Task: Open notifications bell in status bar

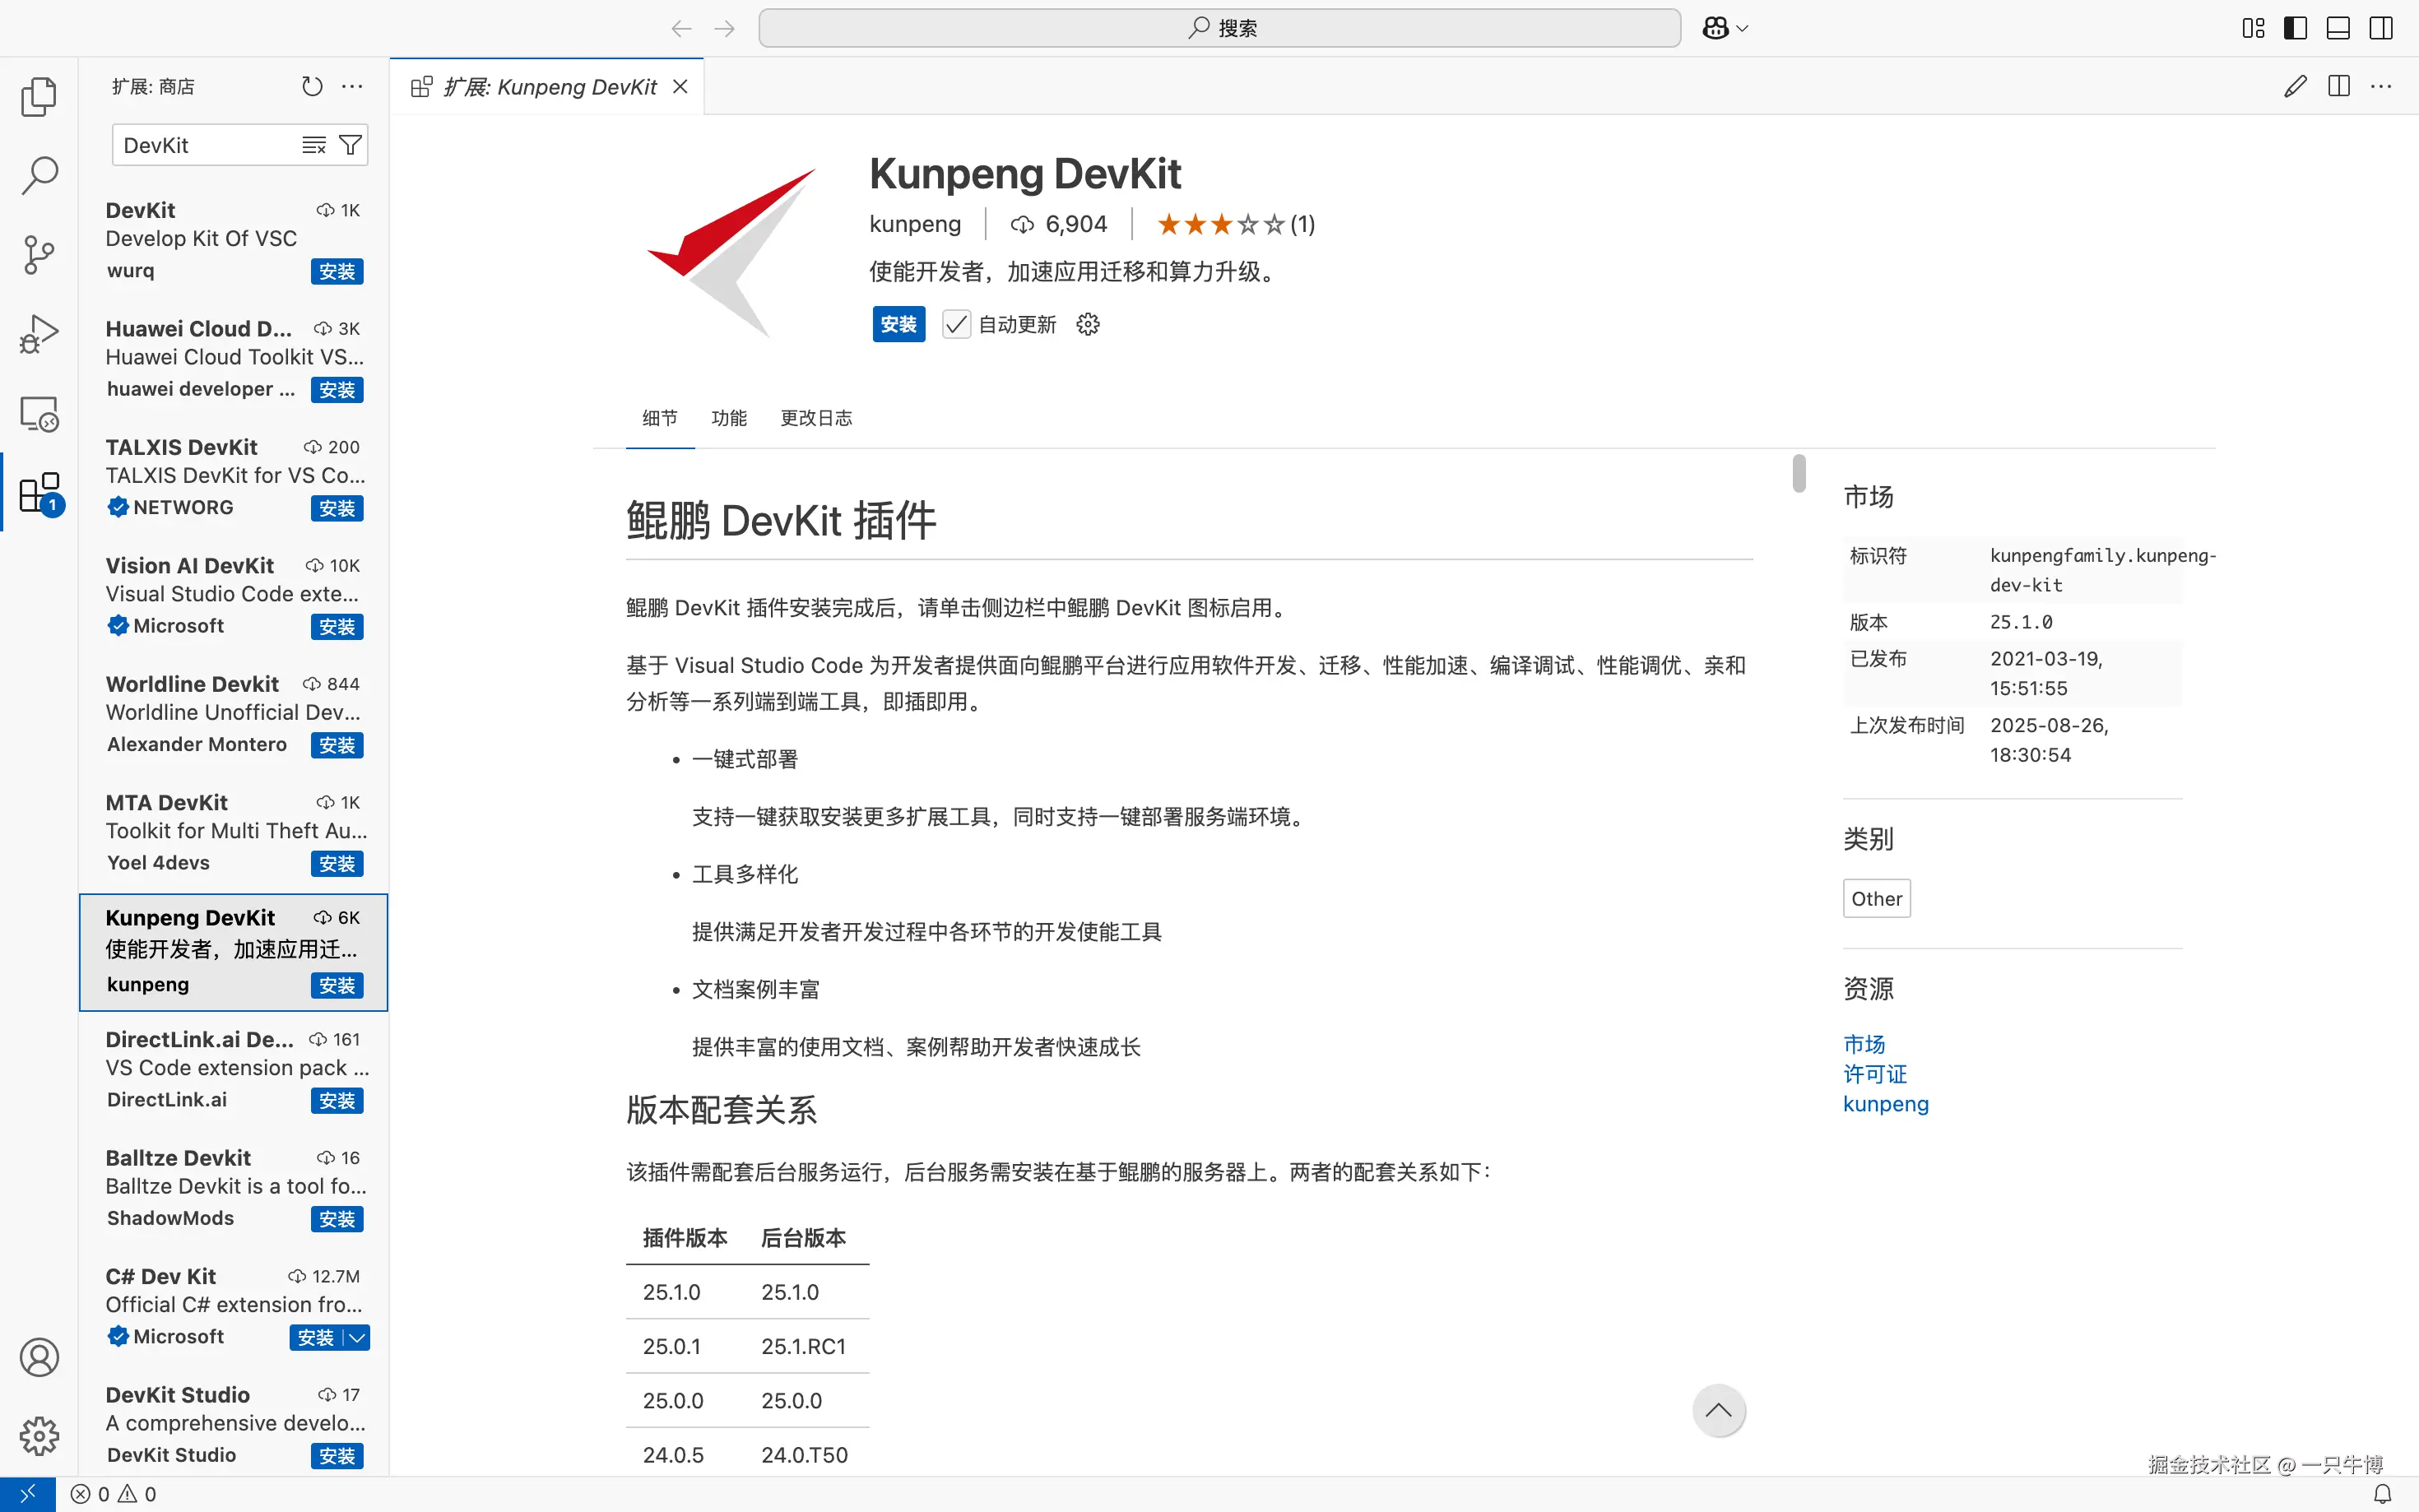Action: point(2383,1494)
